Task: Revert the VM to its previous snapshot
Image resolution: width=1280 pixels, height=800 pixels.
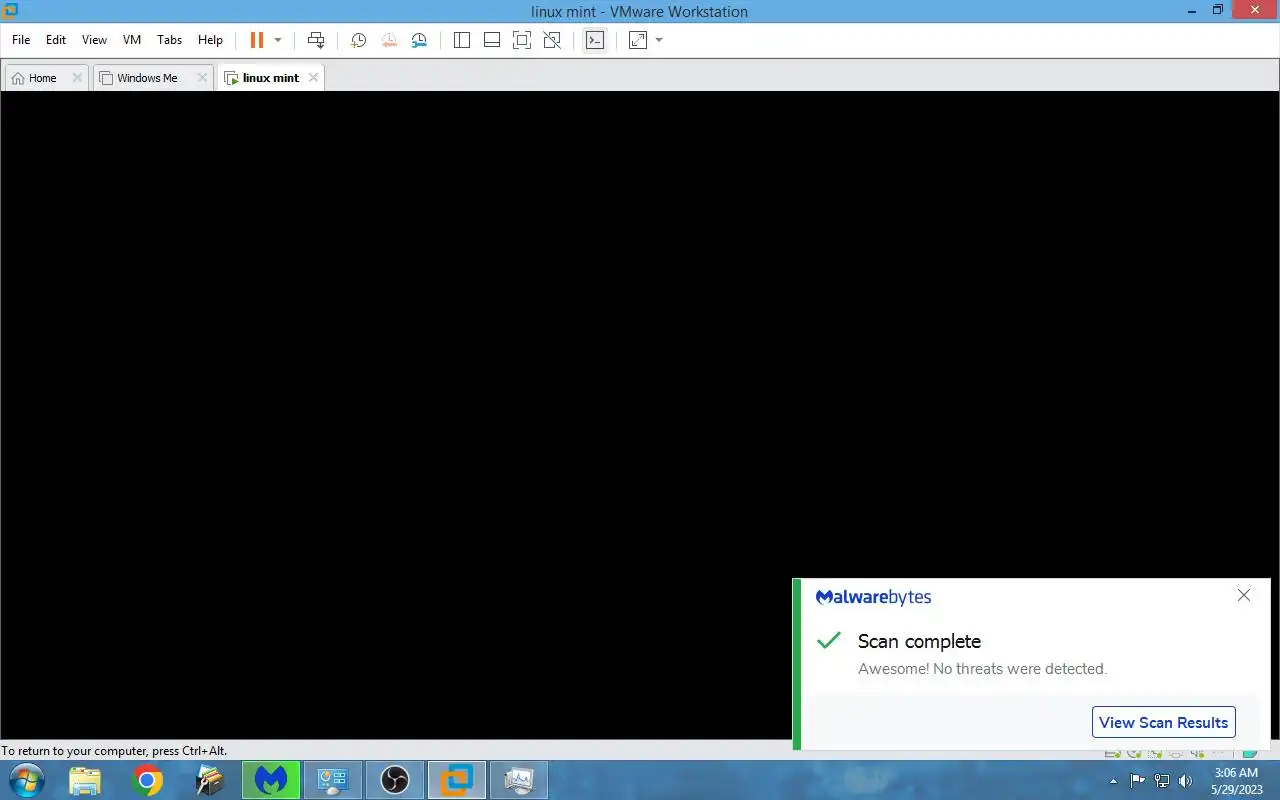Action: [389, 40]
